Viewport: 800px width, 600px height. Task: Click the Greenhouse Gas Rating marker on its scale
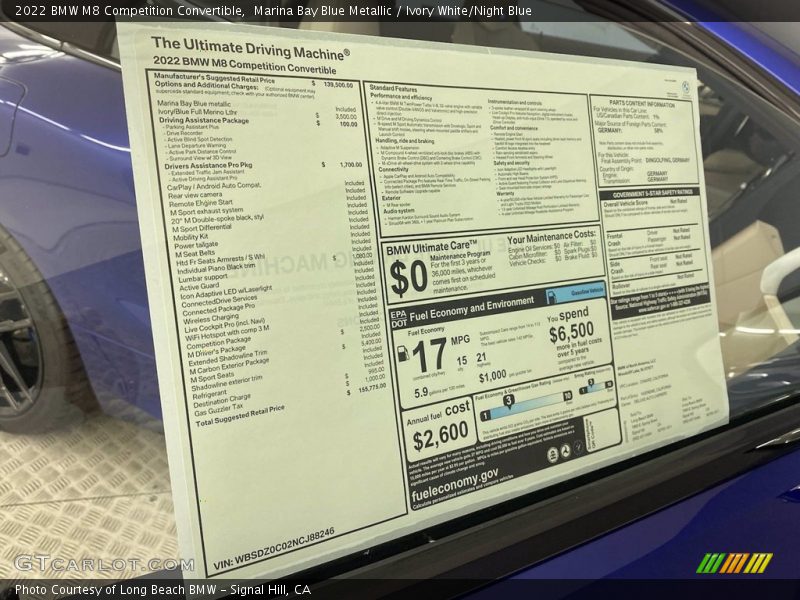pos(508,400)
